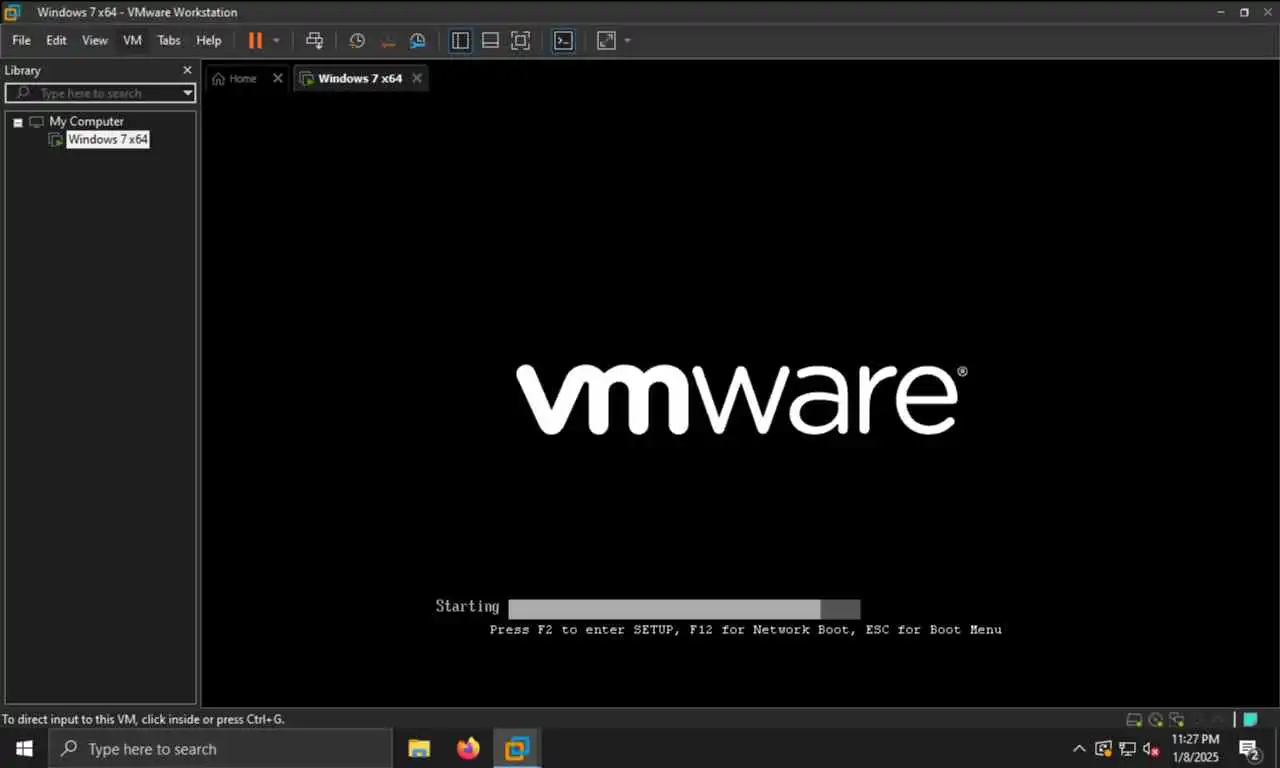This screenshot has width=1280, height=768.
Task: Toggle the library sidebar view icon
Action: point(460,41)
